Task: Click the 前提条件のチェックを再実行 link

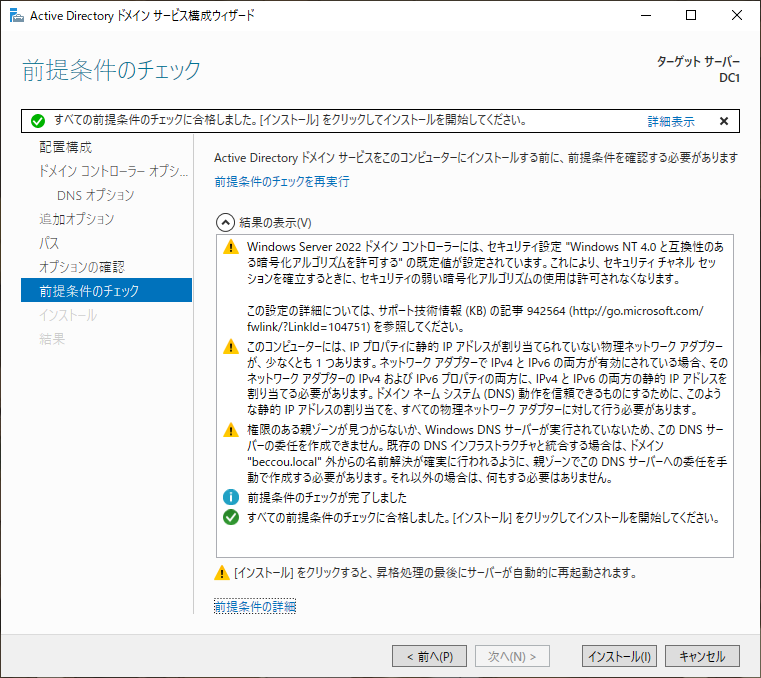Action: pyautogui.click(x=281, y=181)
